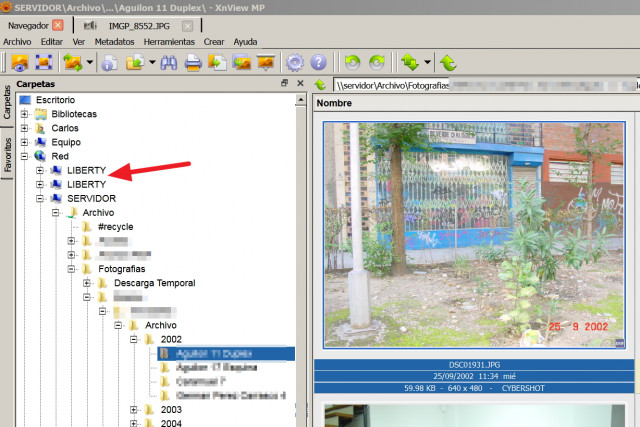640x427 pixels.
Task: Select Bibliotecas in the folder tree
Action: pyautogui.click(x=74, y=114)
